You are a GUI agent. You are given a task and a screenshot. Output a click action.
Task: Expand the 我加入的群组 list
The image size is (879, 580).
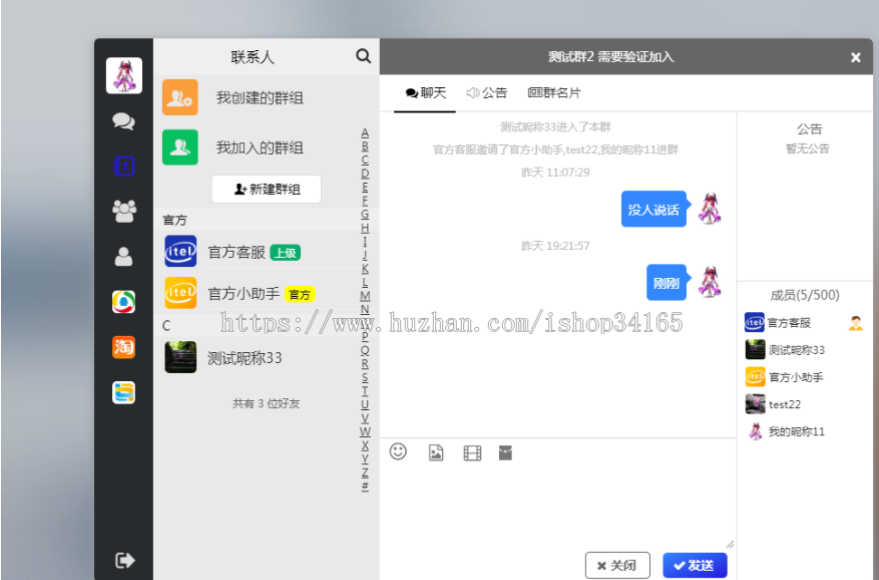point(259,148)
